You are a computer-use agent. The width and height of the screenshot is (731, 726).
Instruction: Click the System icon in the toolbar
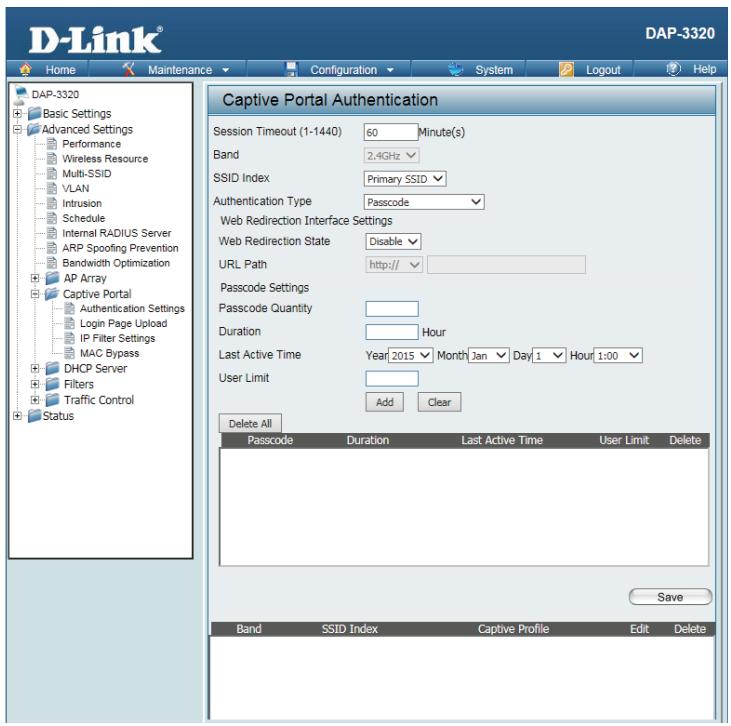[x=455, y=69]
